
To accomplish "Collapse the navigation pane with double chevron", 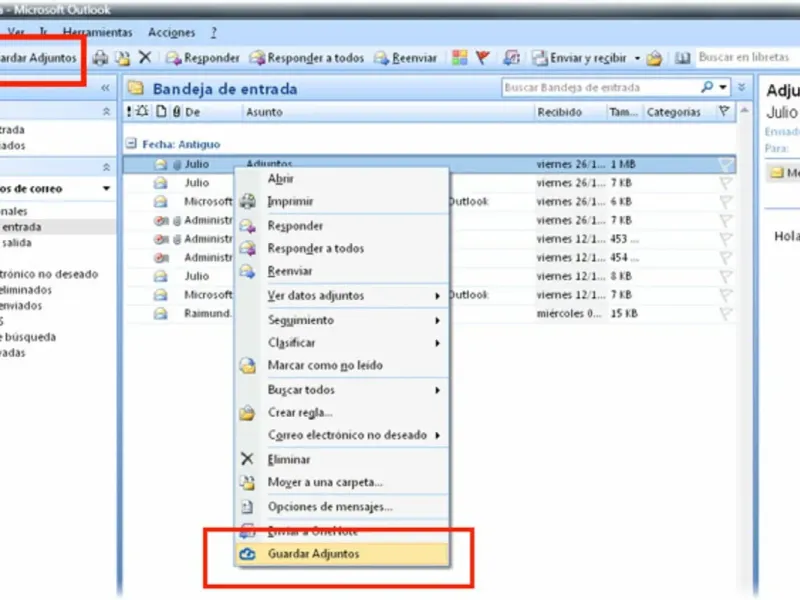I will coord(105,88).
